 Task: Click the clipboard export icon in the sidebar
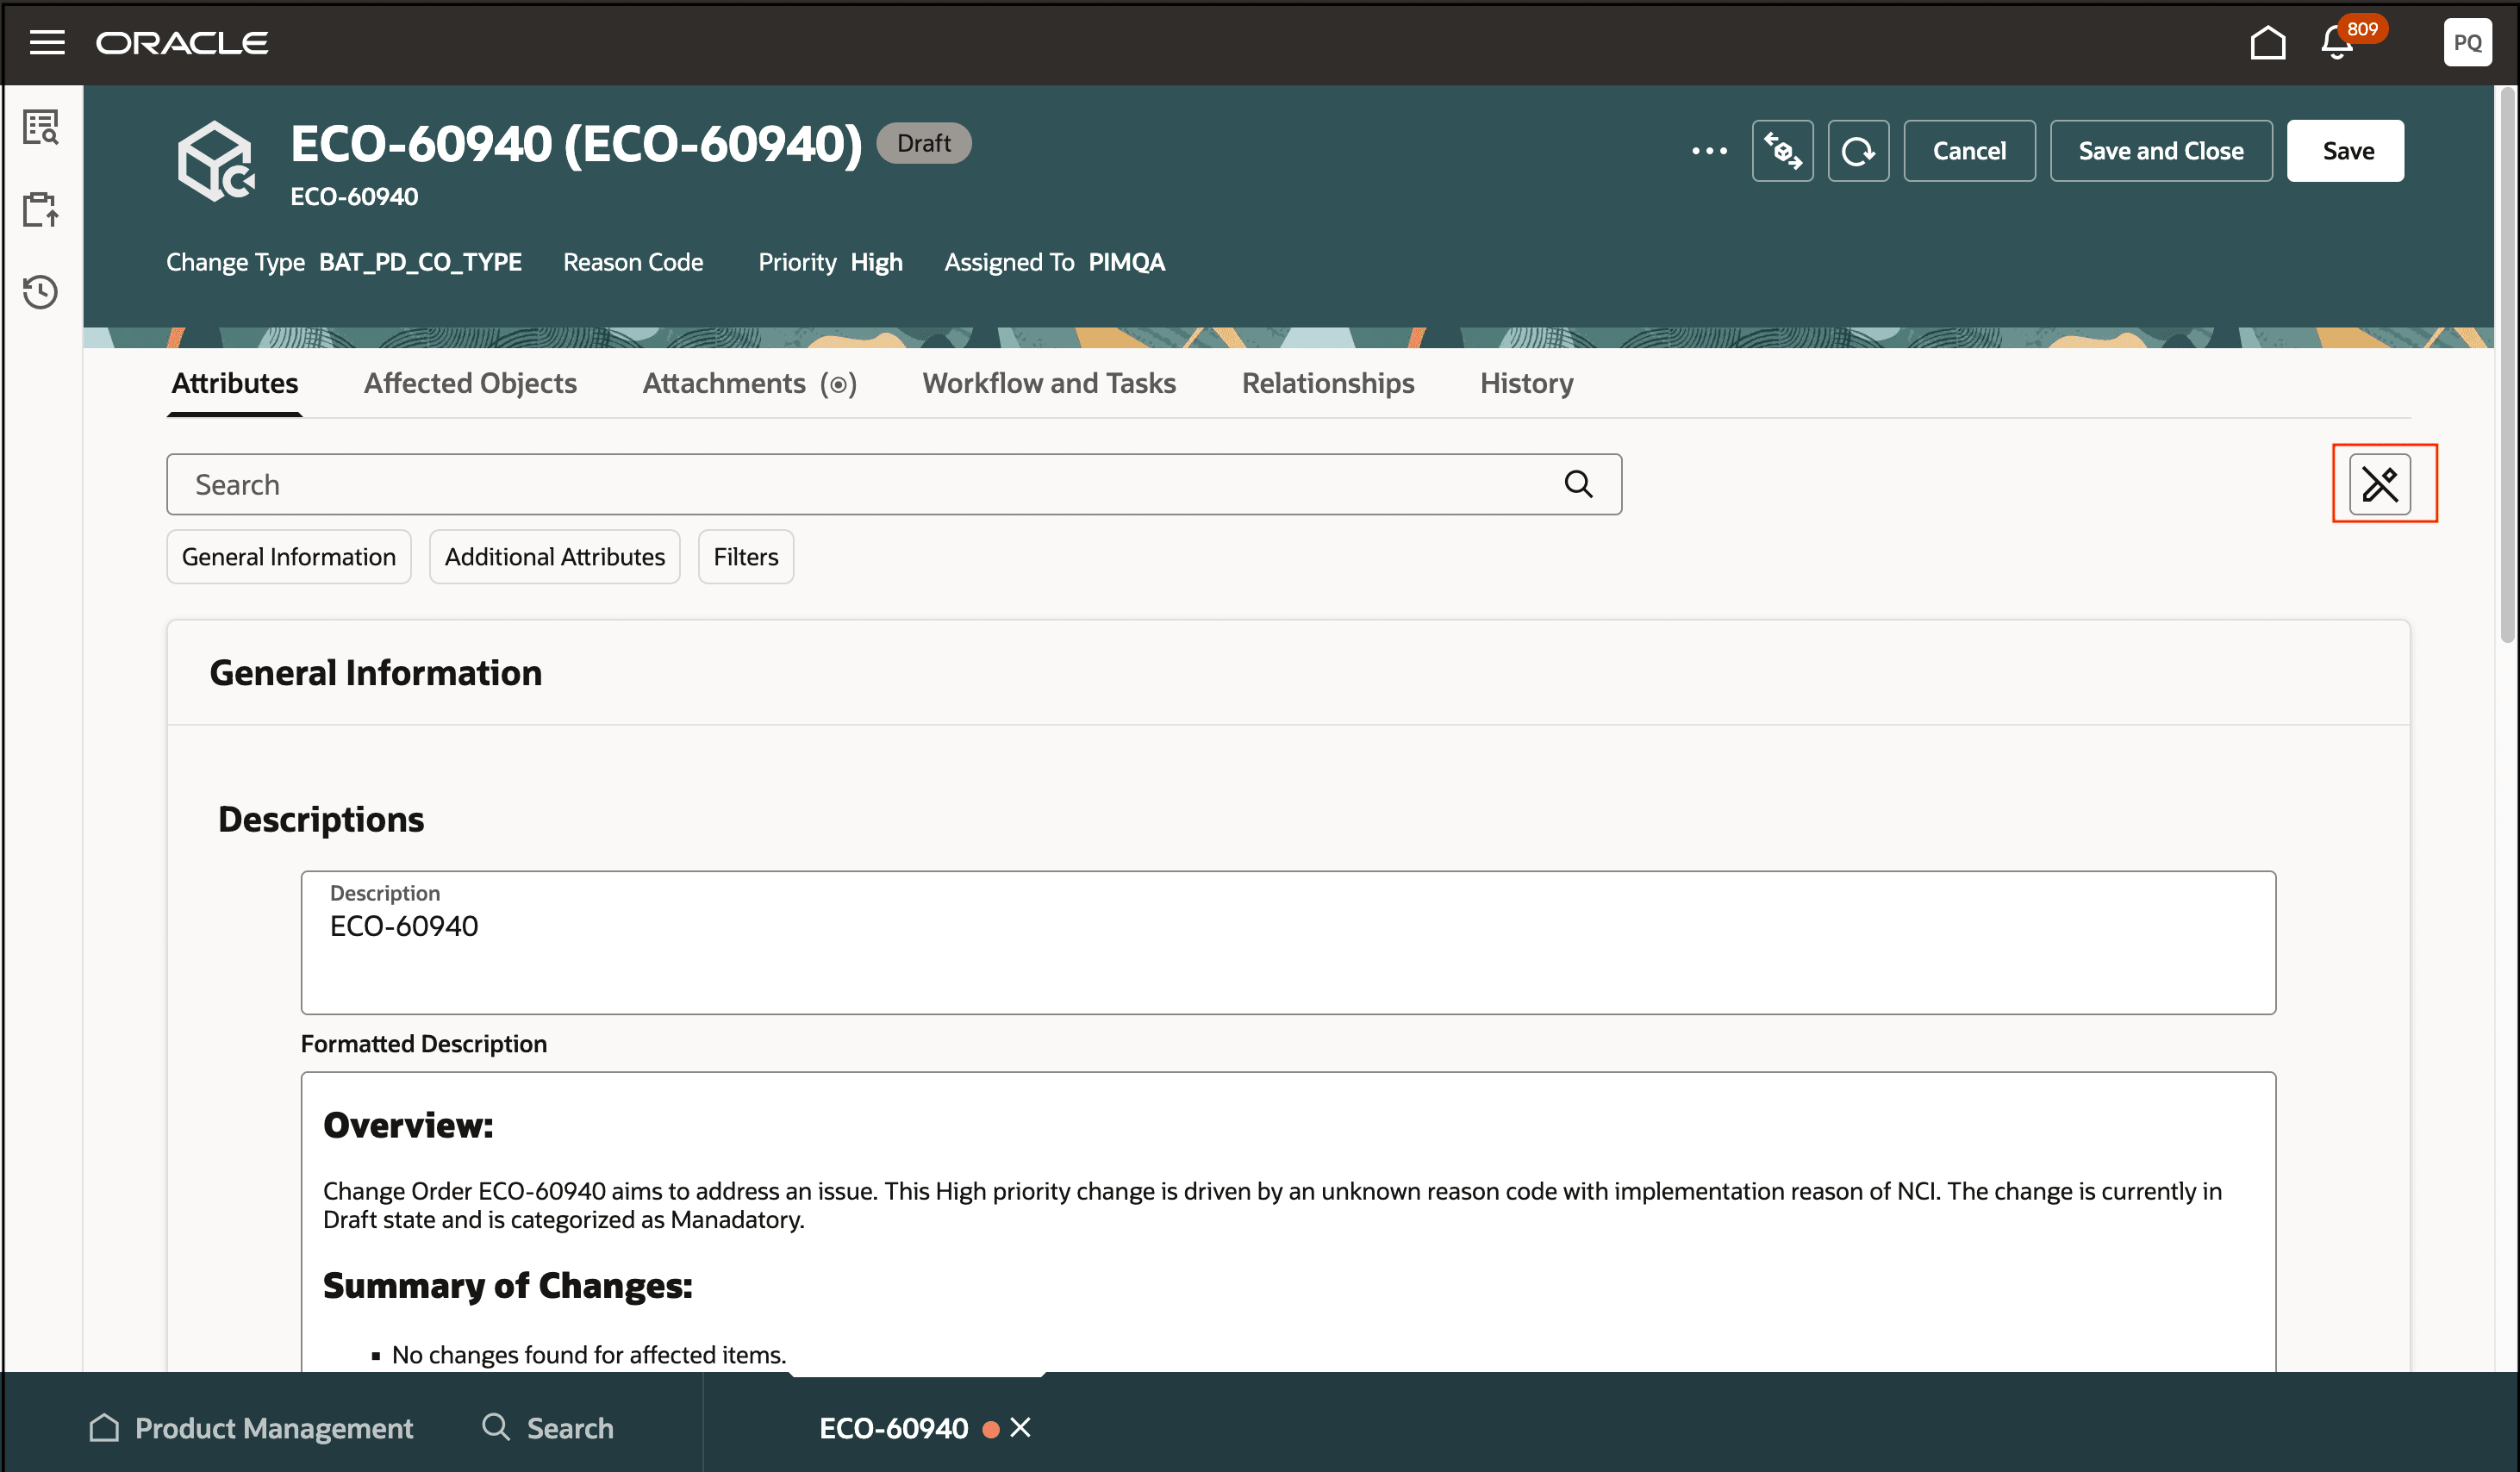pyautogui.click(x=41, y=209)
